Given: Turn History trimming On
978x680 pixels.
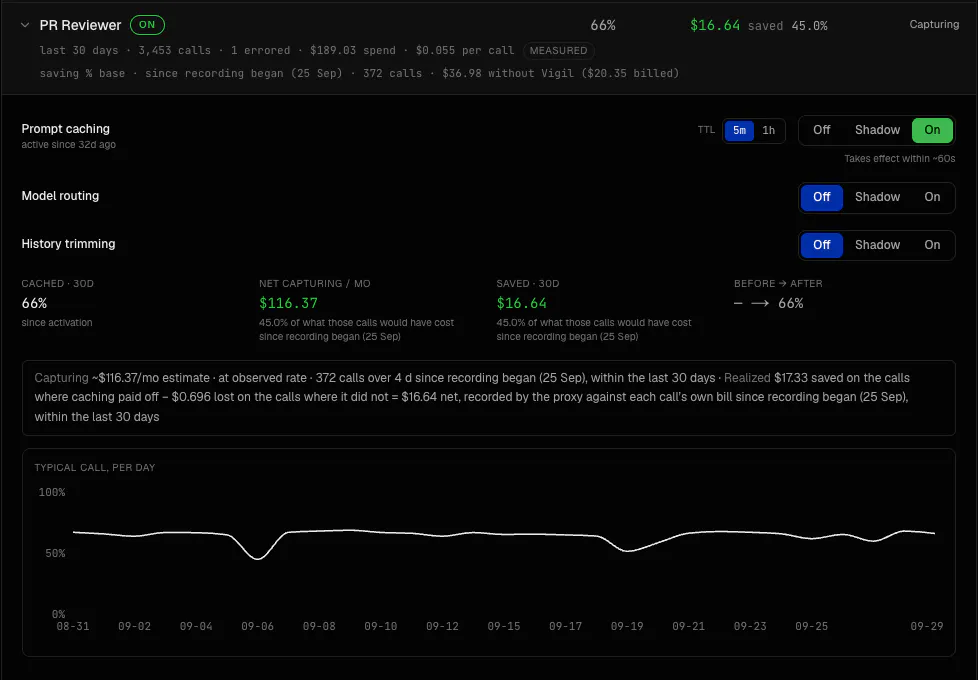Looking at the screenshot, I should [932, 245].
